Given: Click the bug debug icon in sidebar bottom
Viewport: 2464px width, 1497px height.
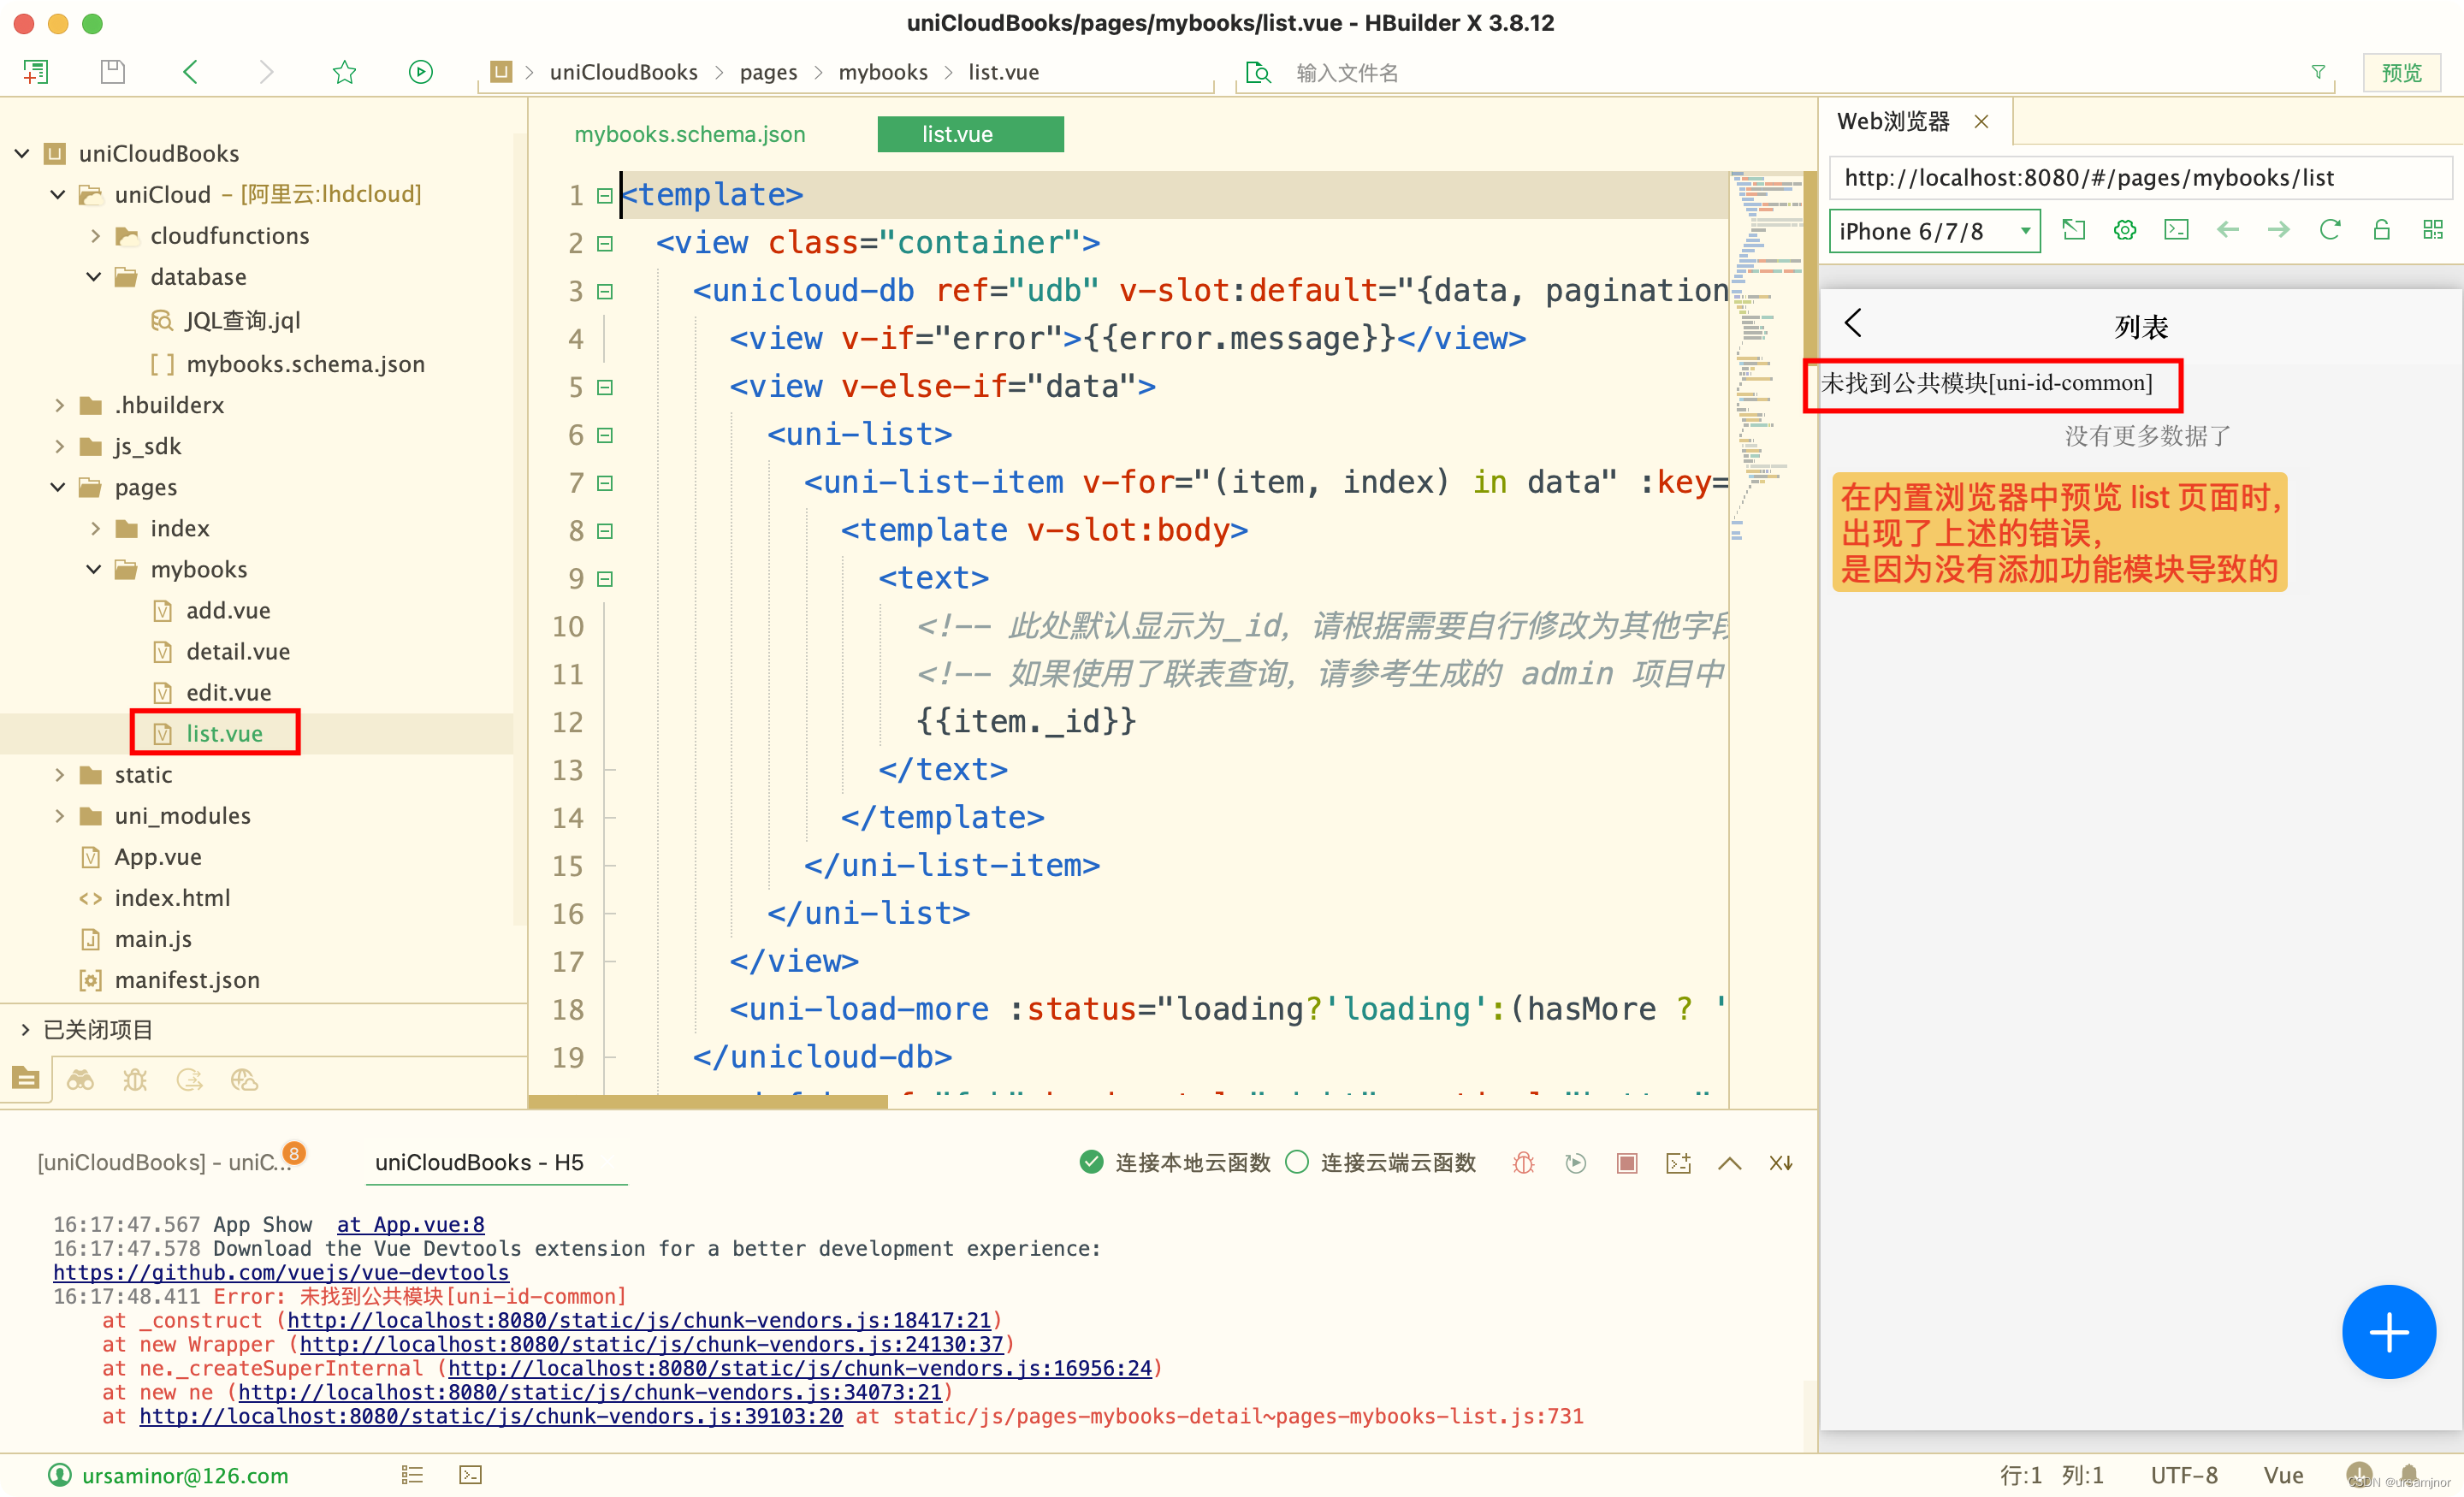Looking at the screenshot, I should click(135, 1079).
